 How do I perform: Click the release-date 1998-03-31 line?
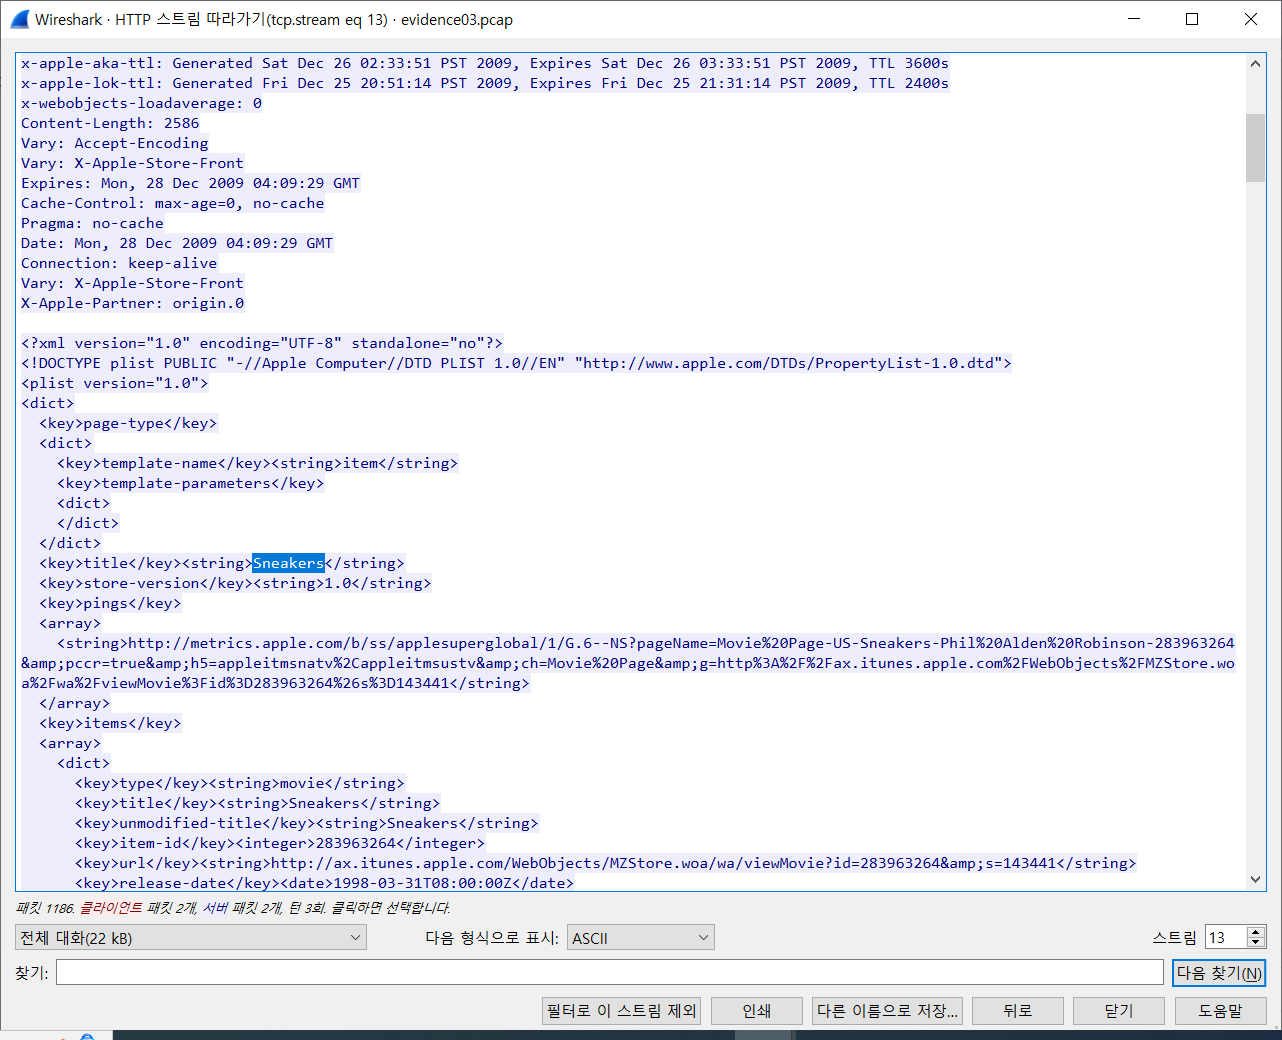point(325,883)
